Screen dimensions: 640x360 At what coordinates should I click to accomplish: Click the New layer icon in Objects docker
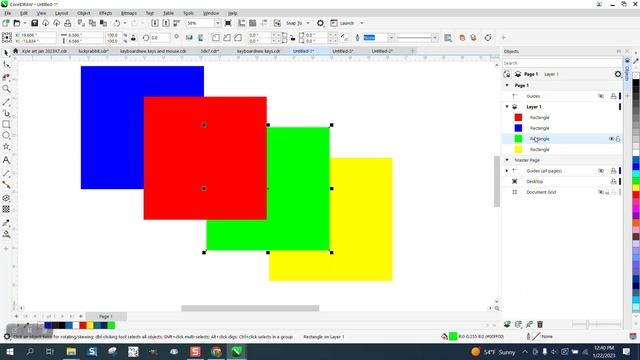point(507,324)
